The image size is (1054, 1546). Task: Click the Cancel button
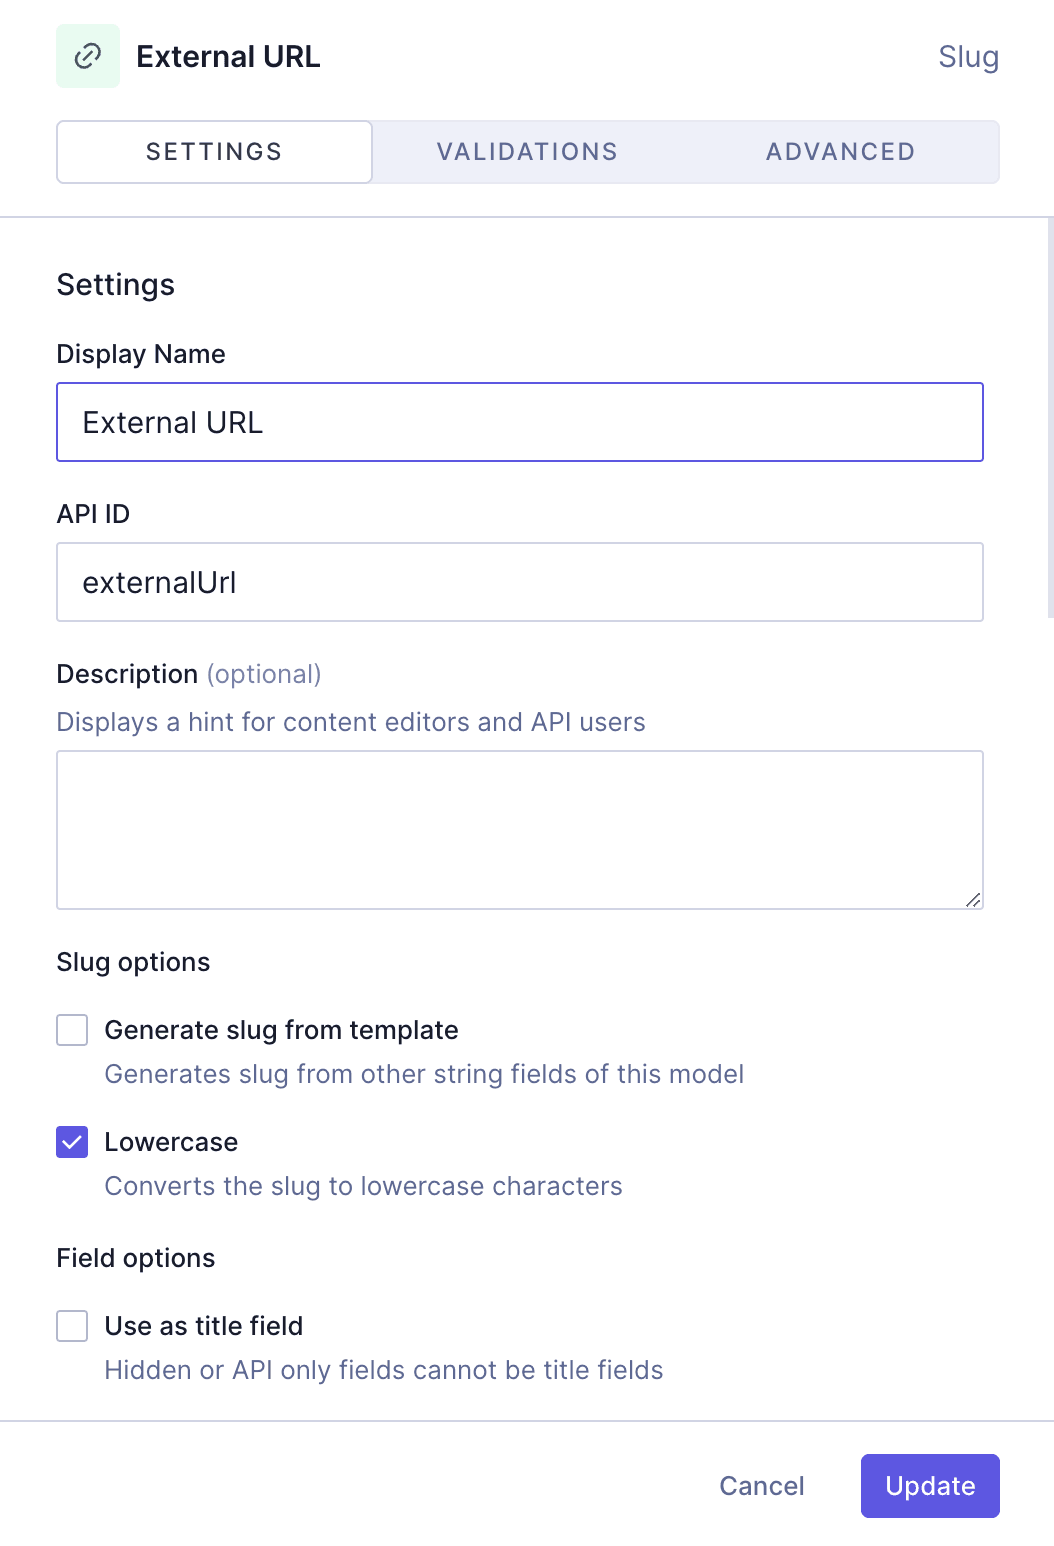(761, 1486)
